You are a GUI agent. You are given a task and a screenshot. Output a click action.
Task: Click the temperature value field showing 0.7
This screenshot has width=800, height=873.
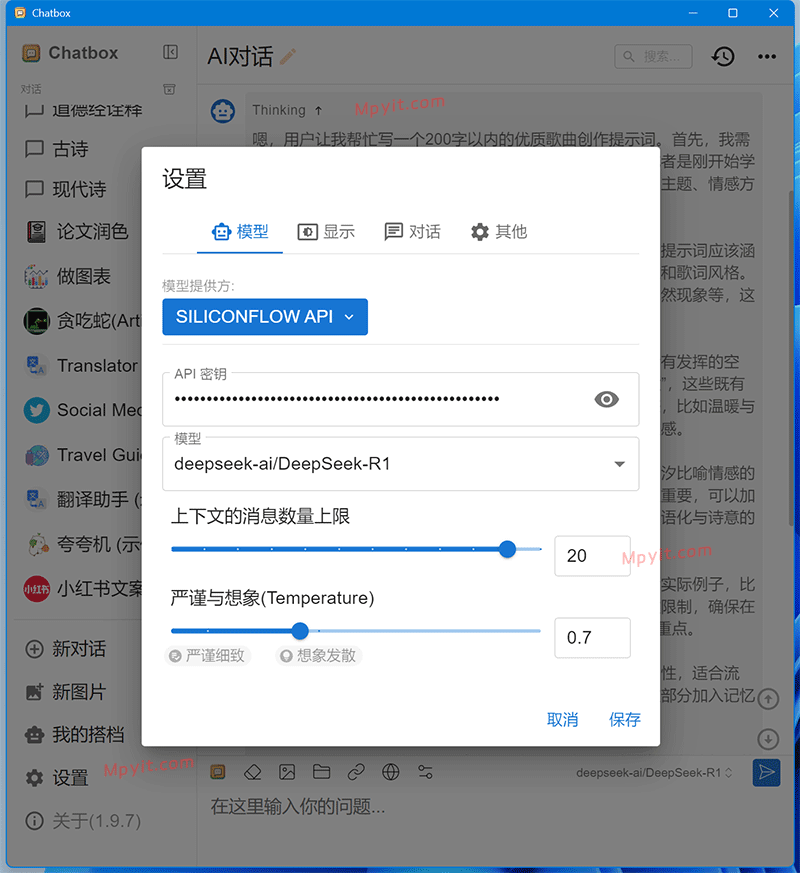click(x=592, y=637)
